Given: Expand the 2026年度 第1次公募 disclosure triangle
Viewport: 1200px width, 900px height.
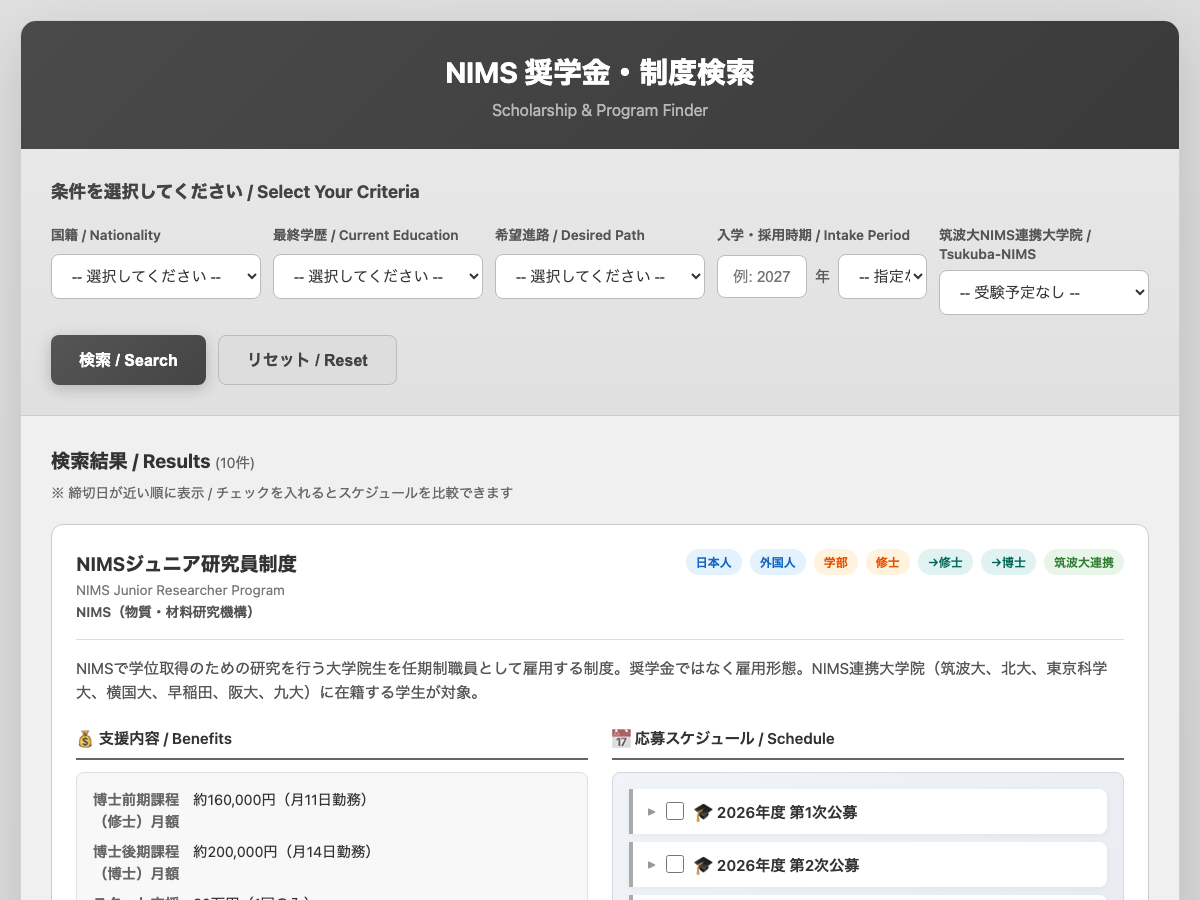Looking at the screenshot, I should click(x=652, y=812).
